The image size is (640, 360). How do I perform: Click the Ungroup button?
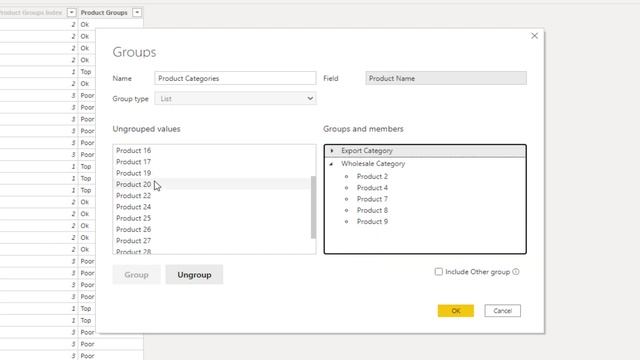tap(194, 275)
